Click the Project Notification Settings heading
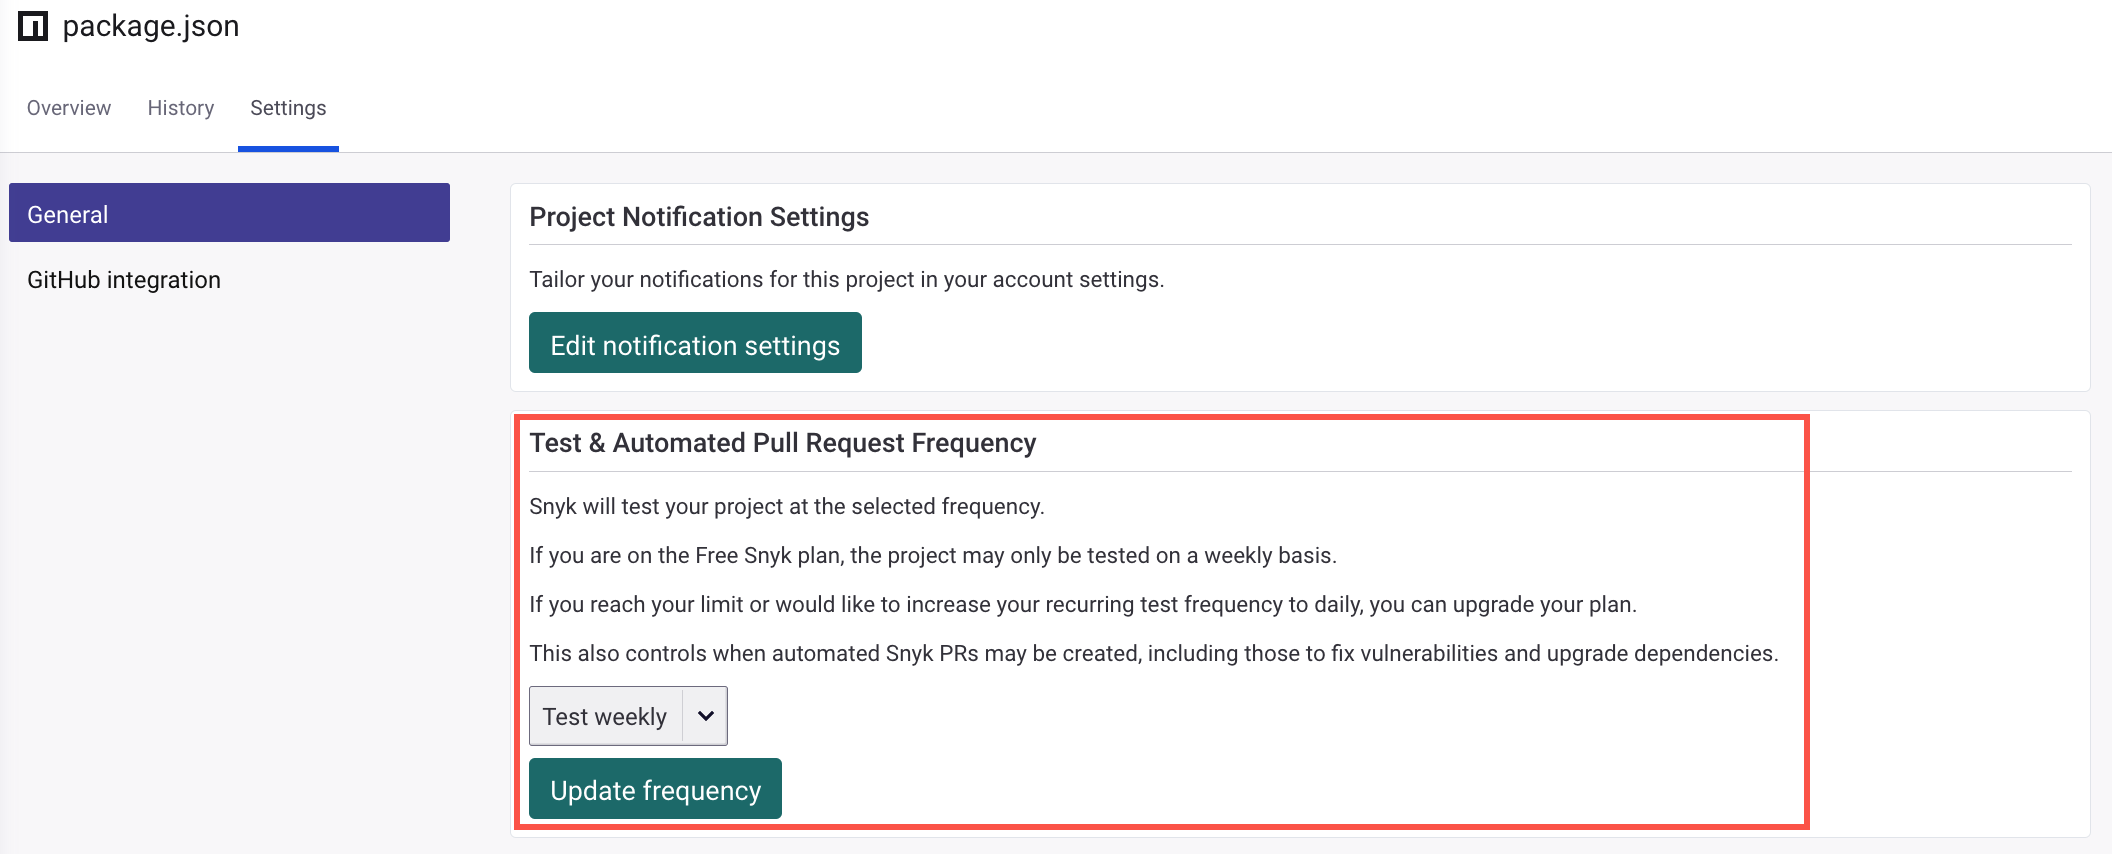Image resolution: width=2112 pixels, height=854 pixels. coord(698,216)
